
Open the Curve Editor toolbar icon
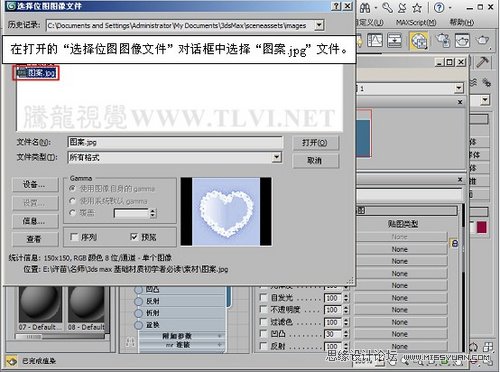point(375,41)
